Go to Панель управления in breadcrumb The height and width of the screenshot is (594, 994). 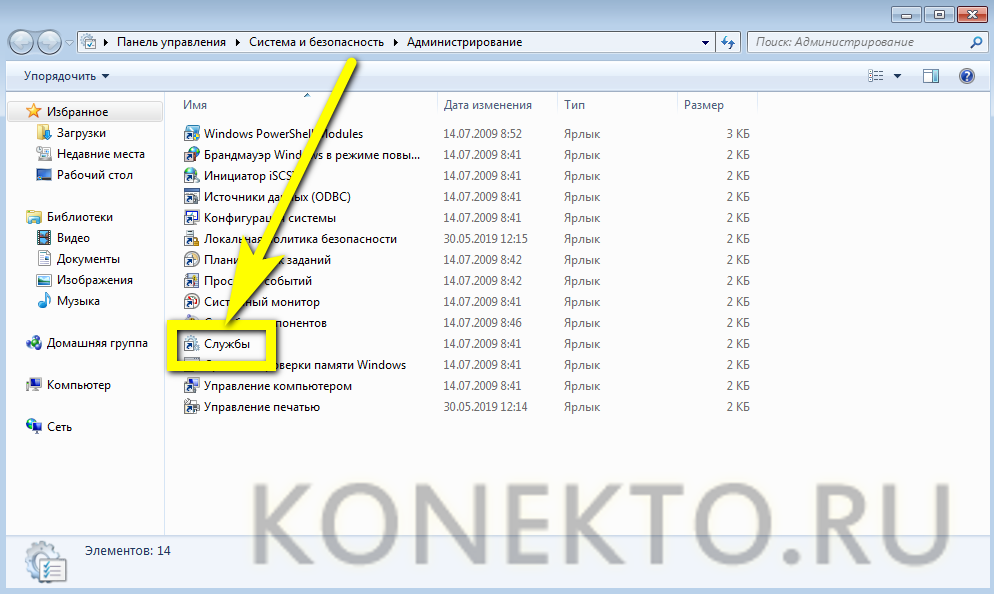click(171, 42)
